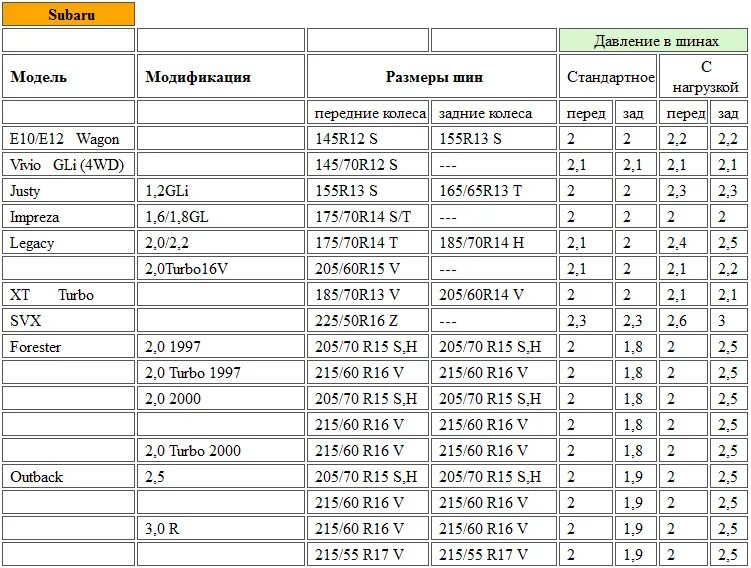The image size is (751, 568).
Task: Click the 'Forester' model cell
Action: (68, 347)
